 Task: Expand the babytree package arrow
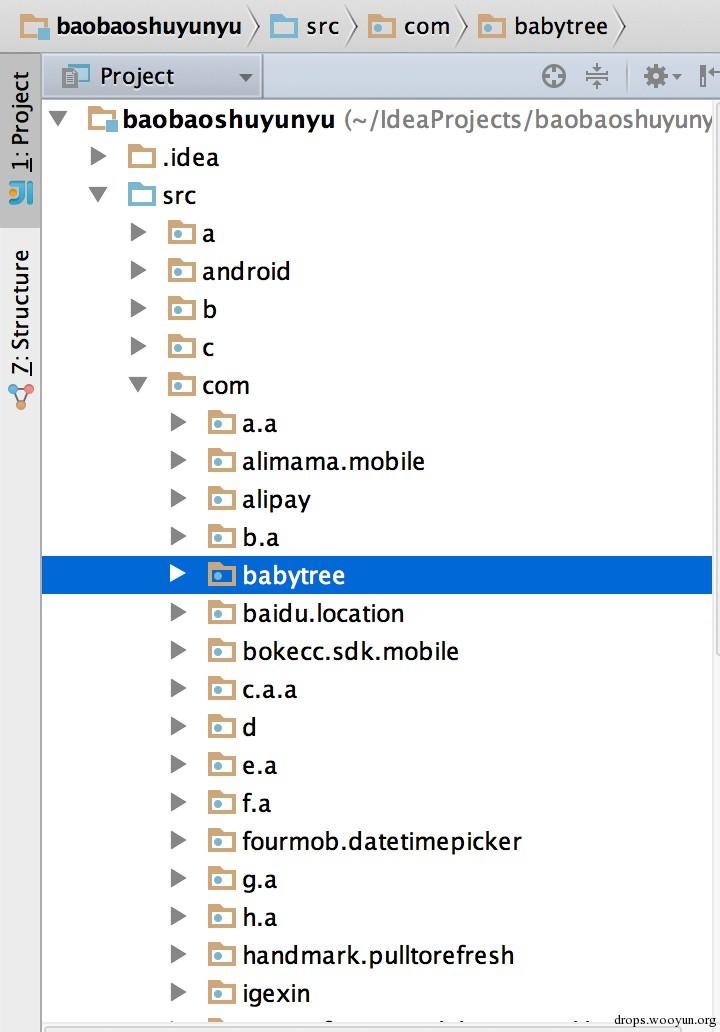pyautogui.click(x=178, y=573)
